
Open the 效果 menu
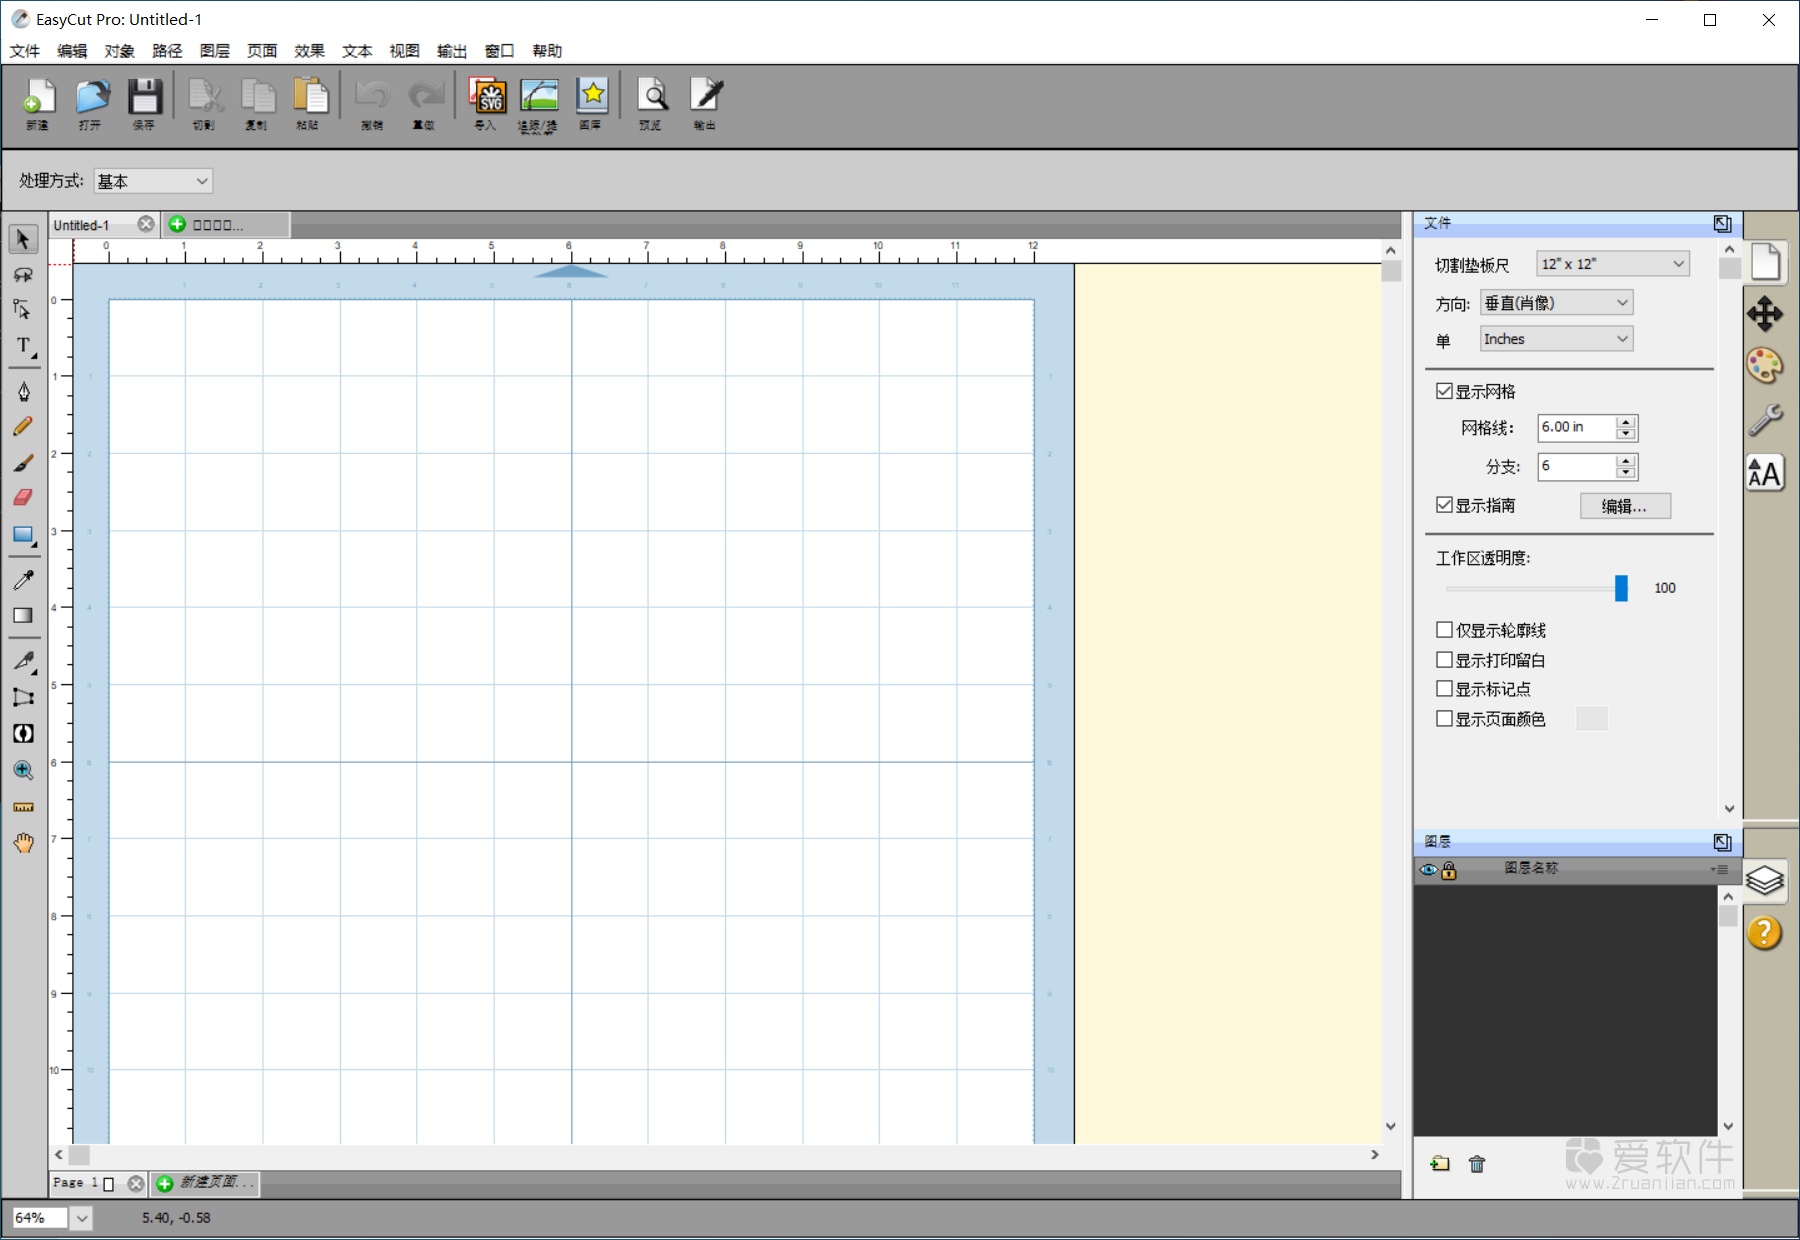coord(309,51)
